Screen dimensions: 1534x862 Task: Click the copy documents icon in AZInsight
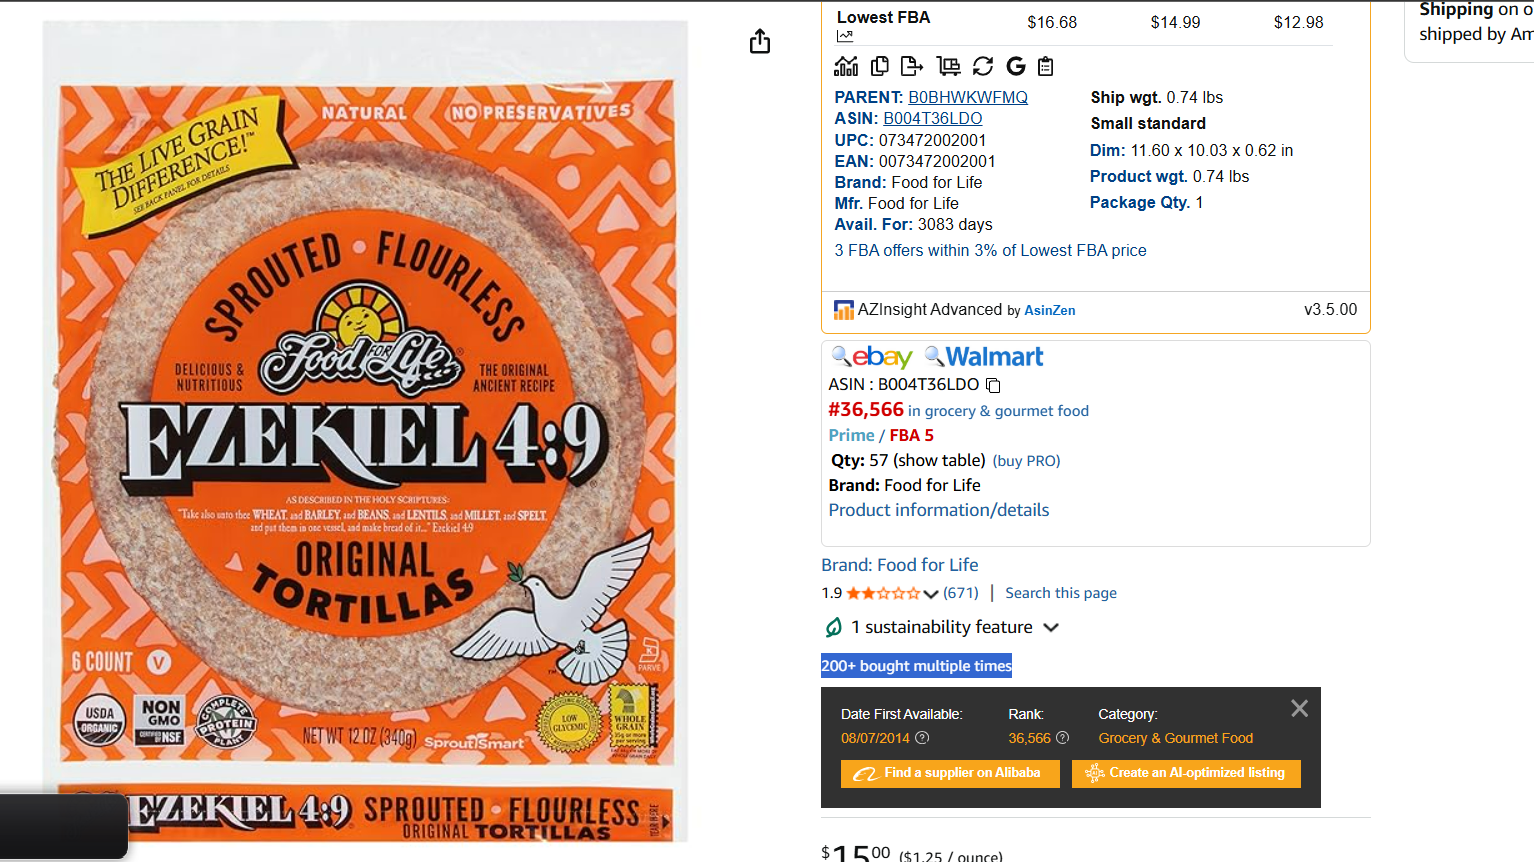pyautogui.click(x=880, y=66)
